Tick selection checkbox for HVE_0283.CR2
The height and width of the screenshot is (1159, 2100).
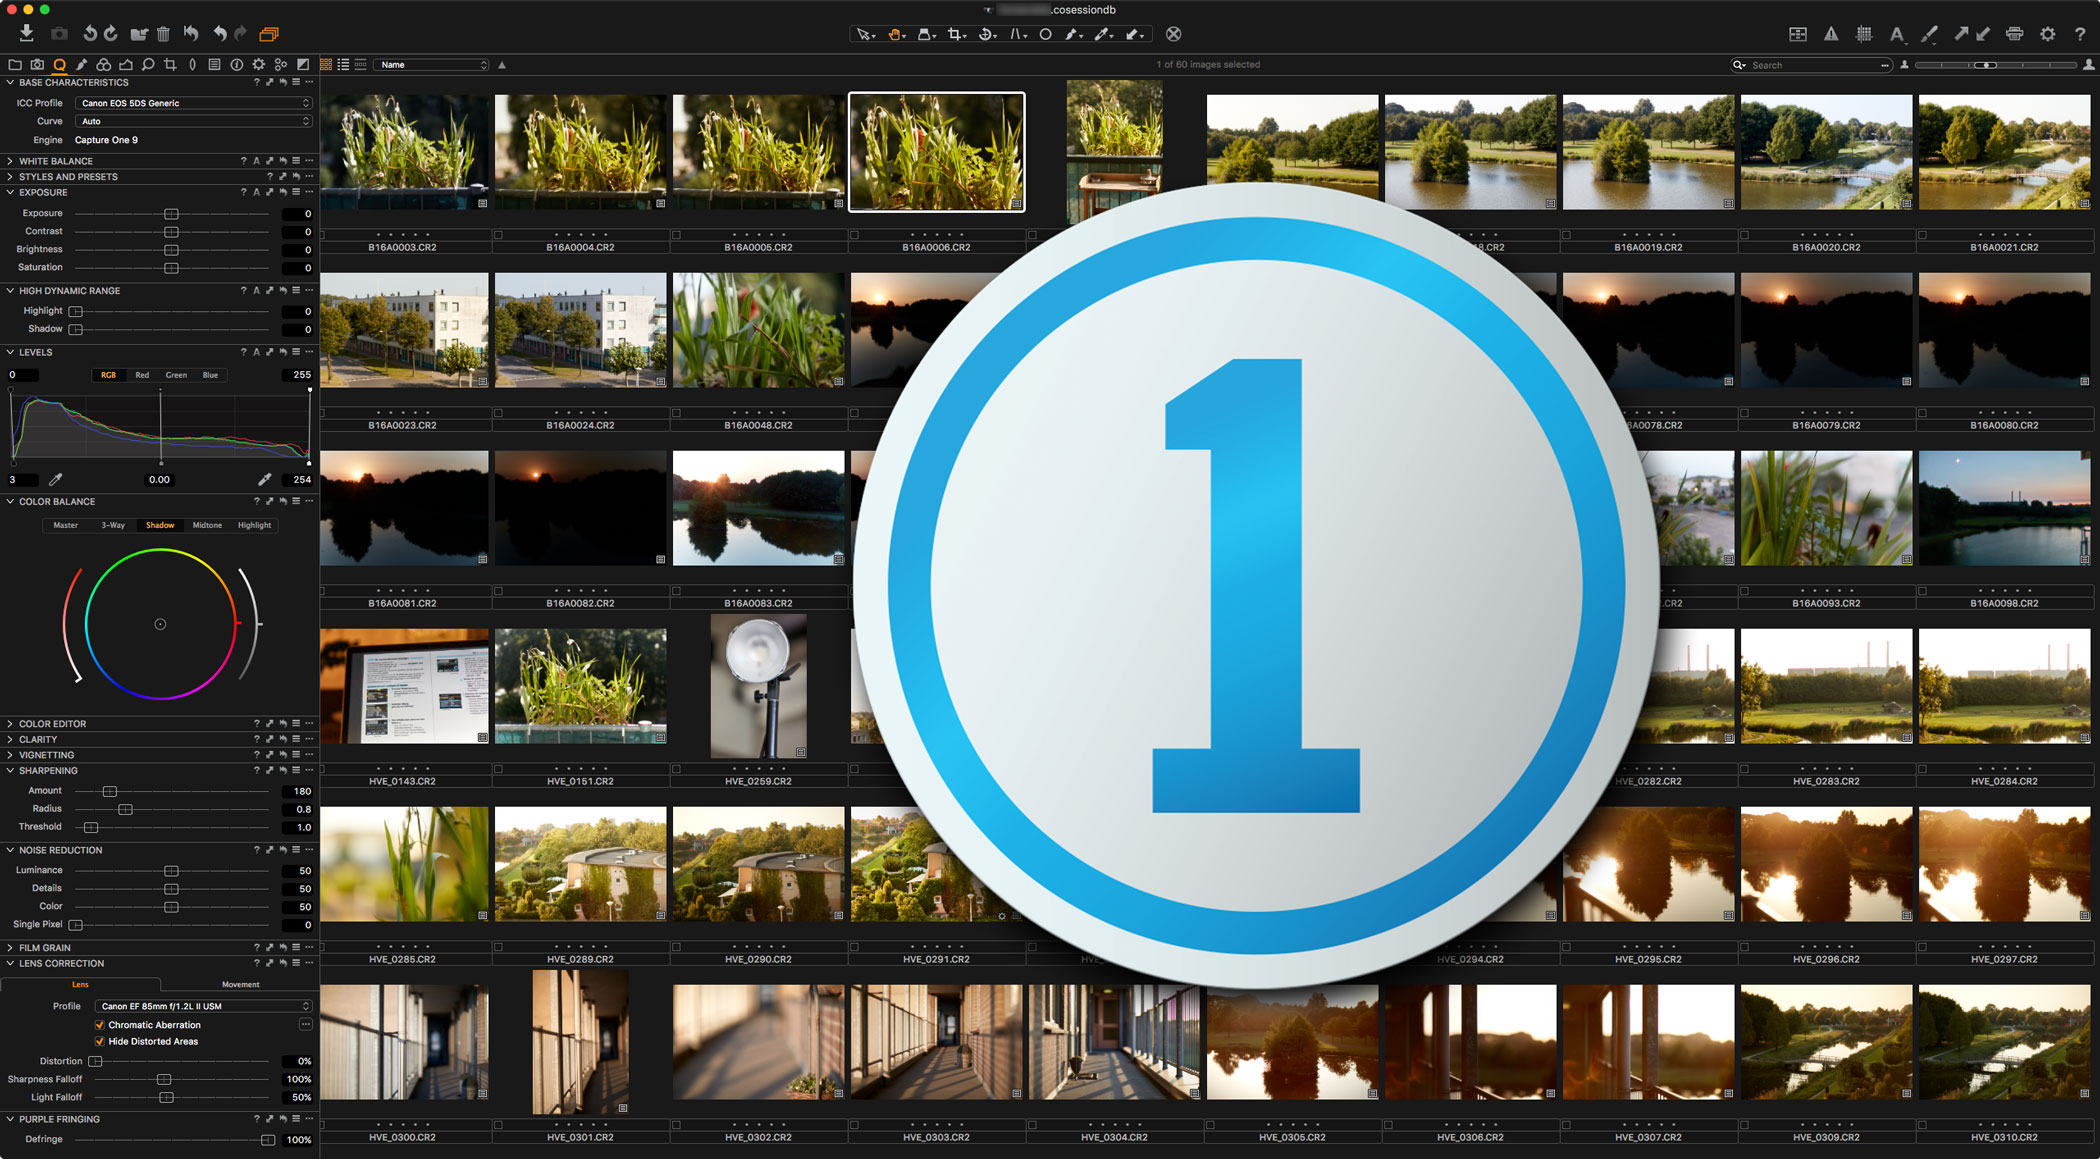(x=1744, y=769)
